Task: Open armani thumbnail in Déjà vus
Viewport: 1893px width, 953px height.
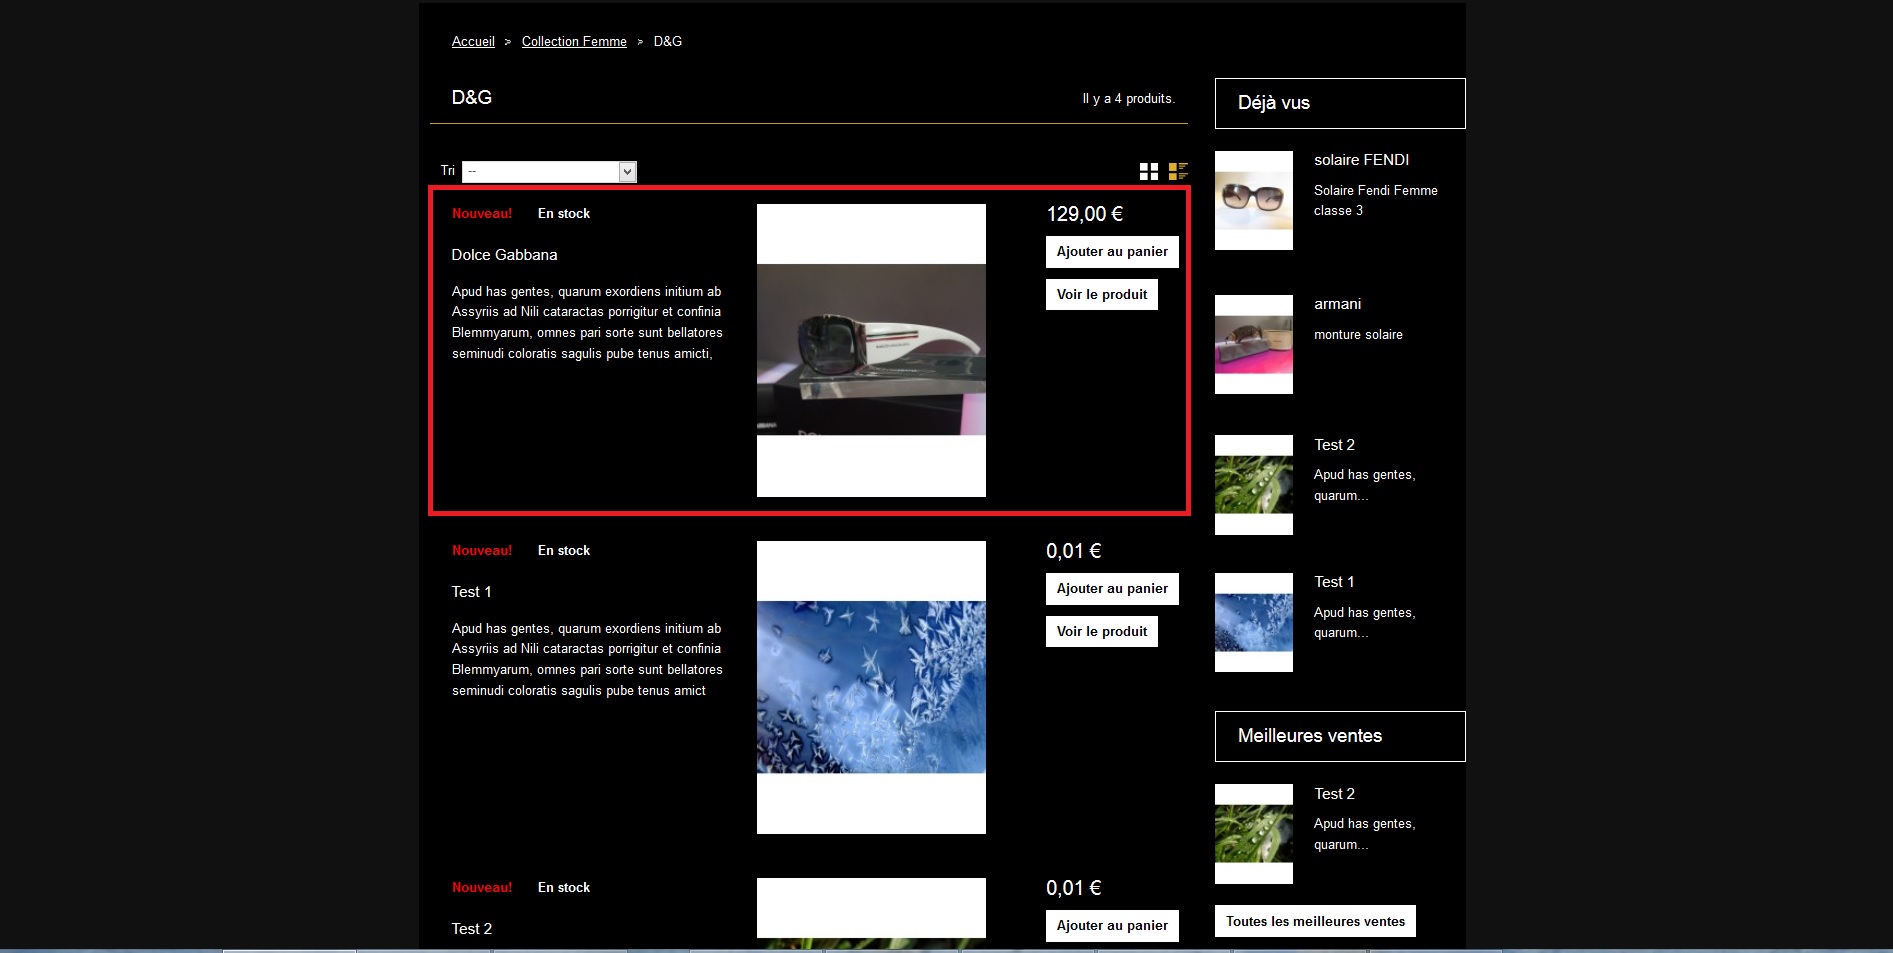Action: 1254,344
